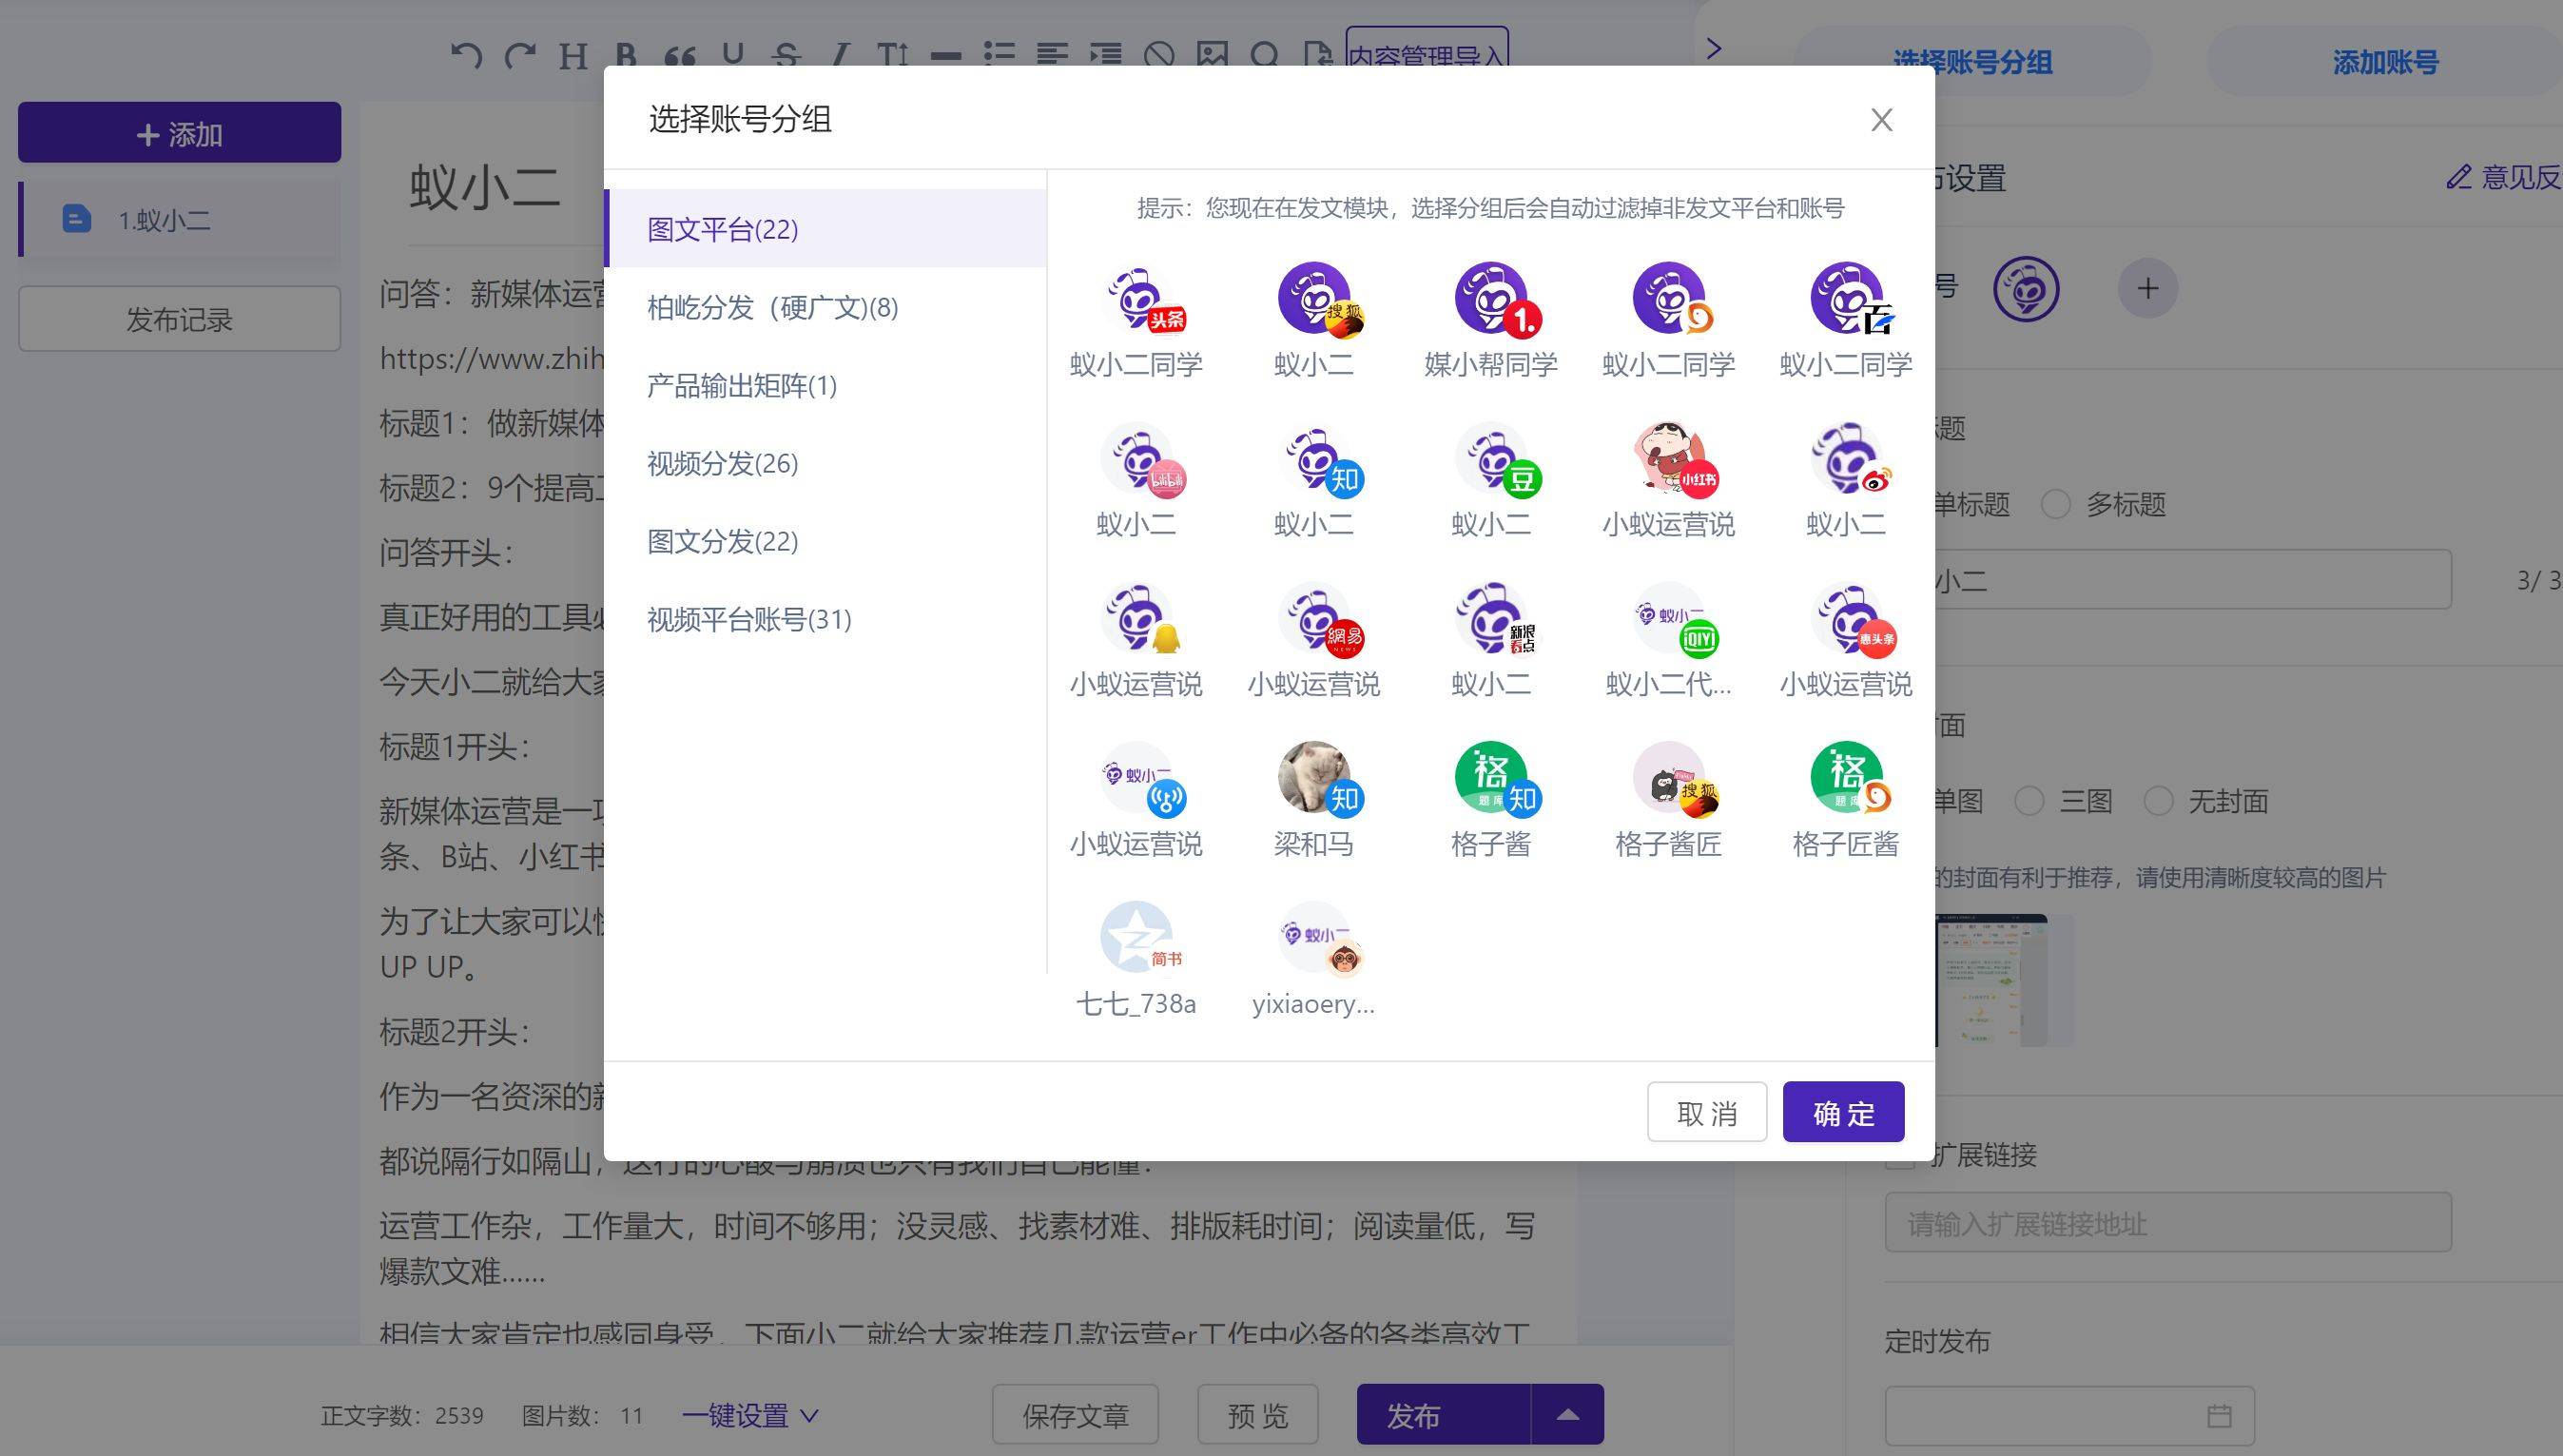Switch to 视频平台账号(31) group
Viewport: 2563px width, 1456px height.
(826, 619)
